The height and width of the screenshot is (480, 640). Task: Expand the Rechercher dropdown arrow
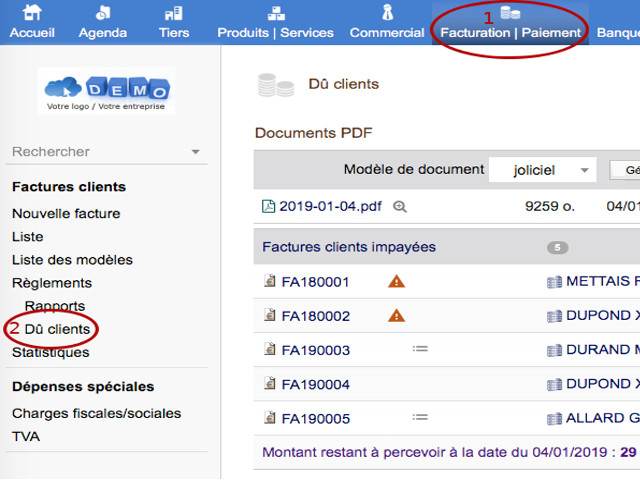196,152
